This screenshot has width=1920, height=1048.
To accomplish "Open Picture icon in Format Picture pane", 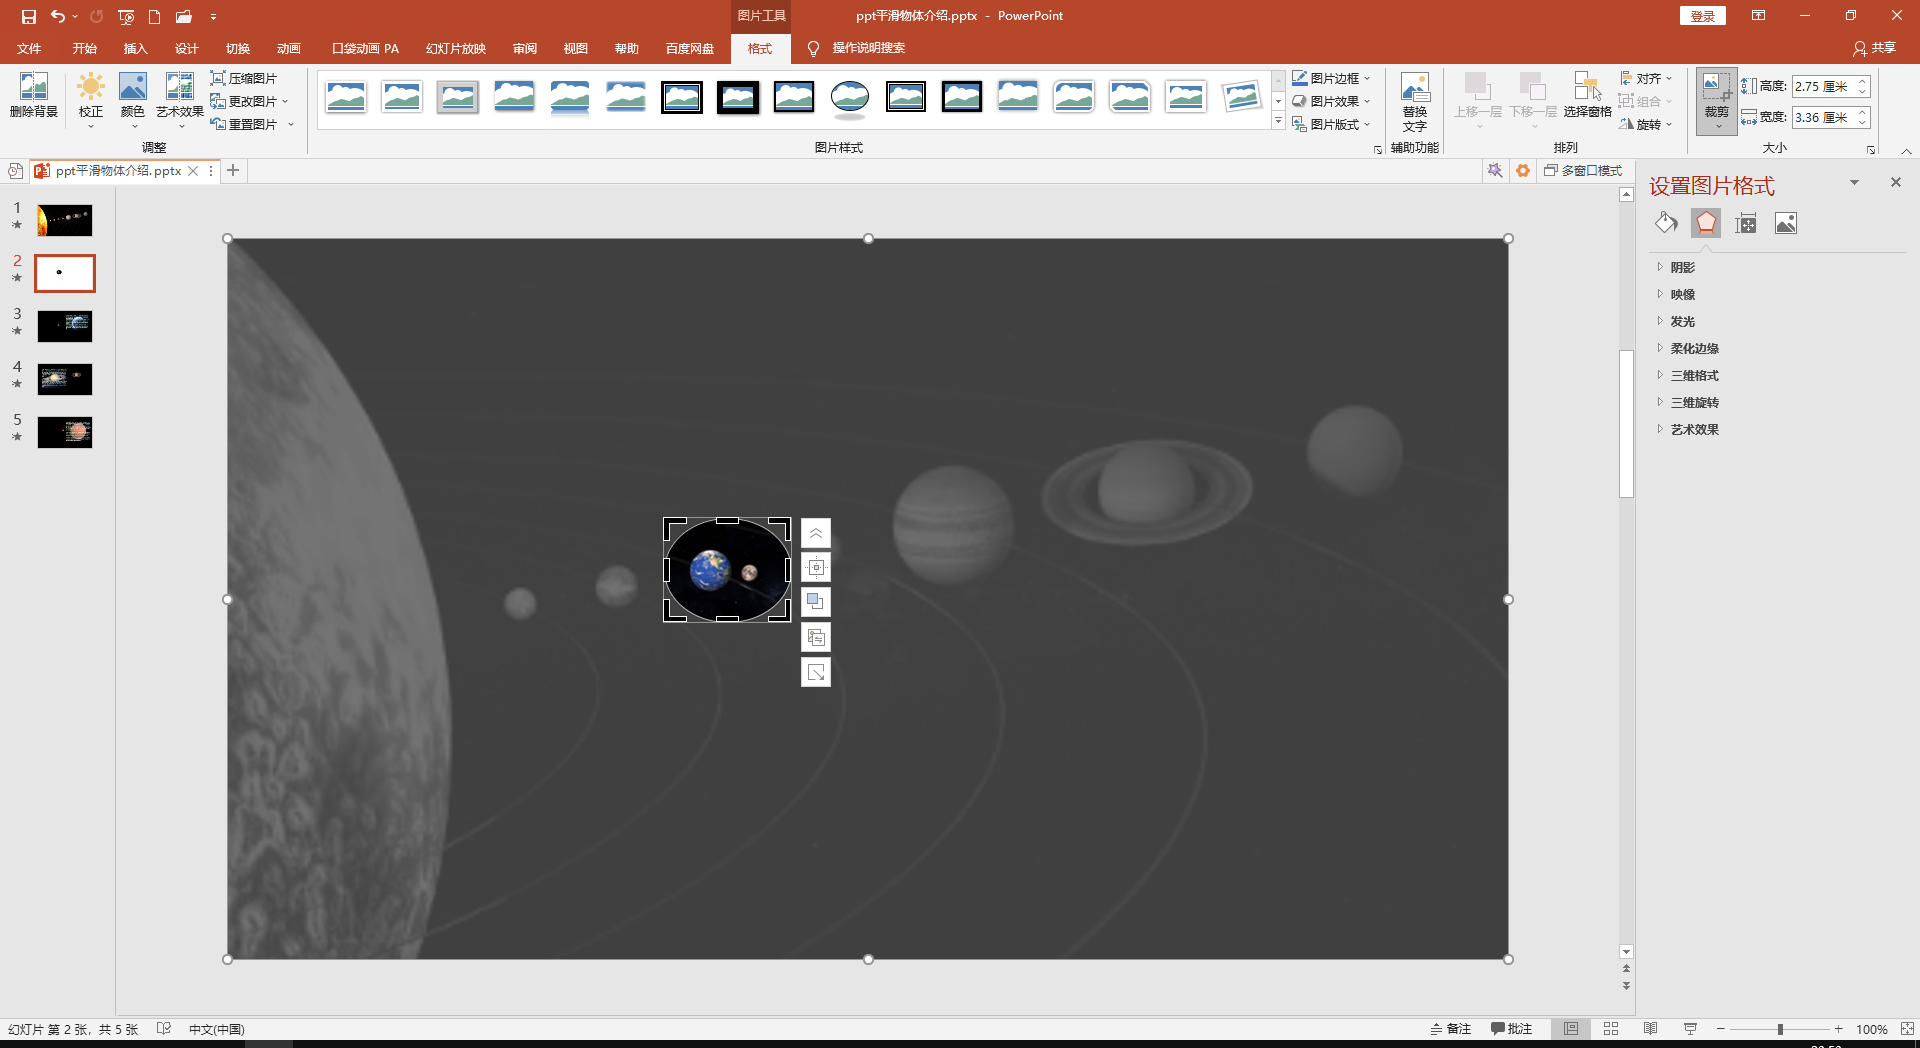I will [1786, 223].
